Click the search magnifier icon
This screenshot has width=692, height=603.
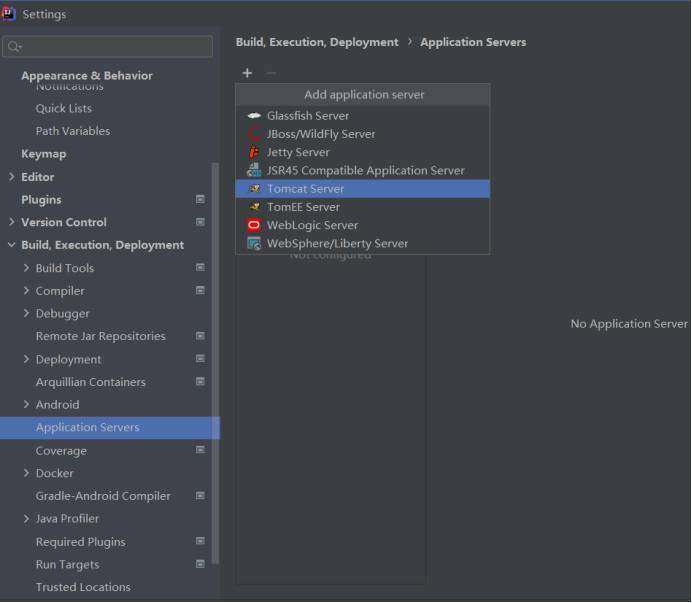[x=15, y=46]
